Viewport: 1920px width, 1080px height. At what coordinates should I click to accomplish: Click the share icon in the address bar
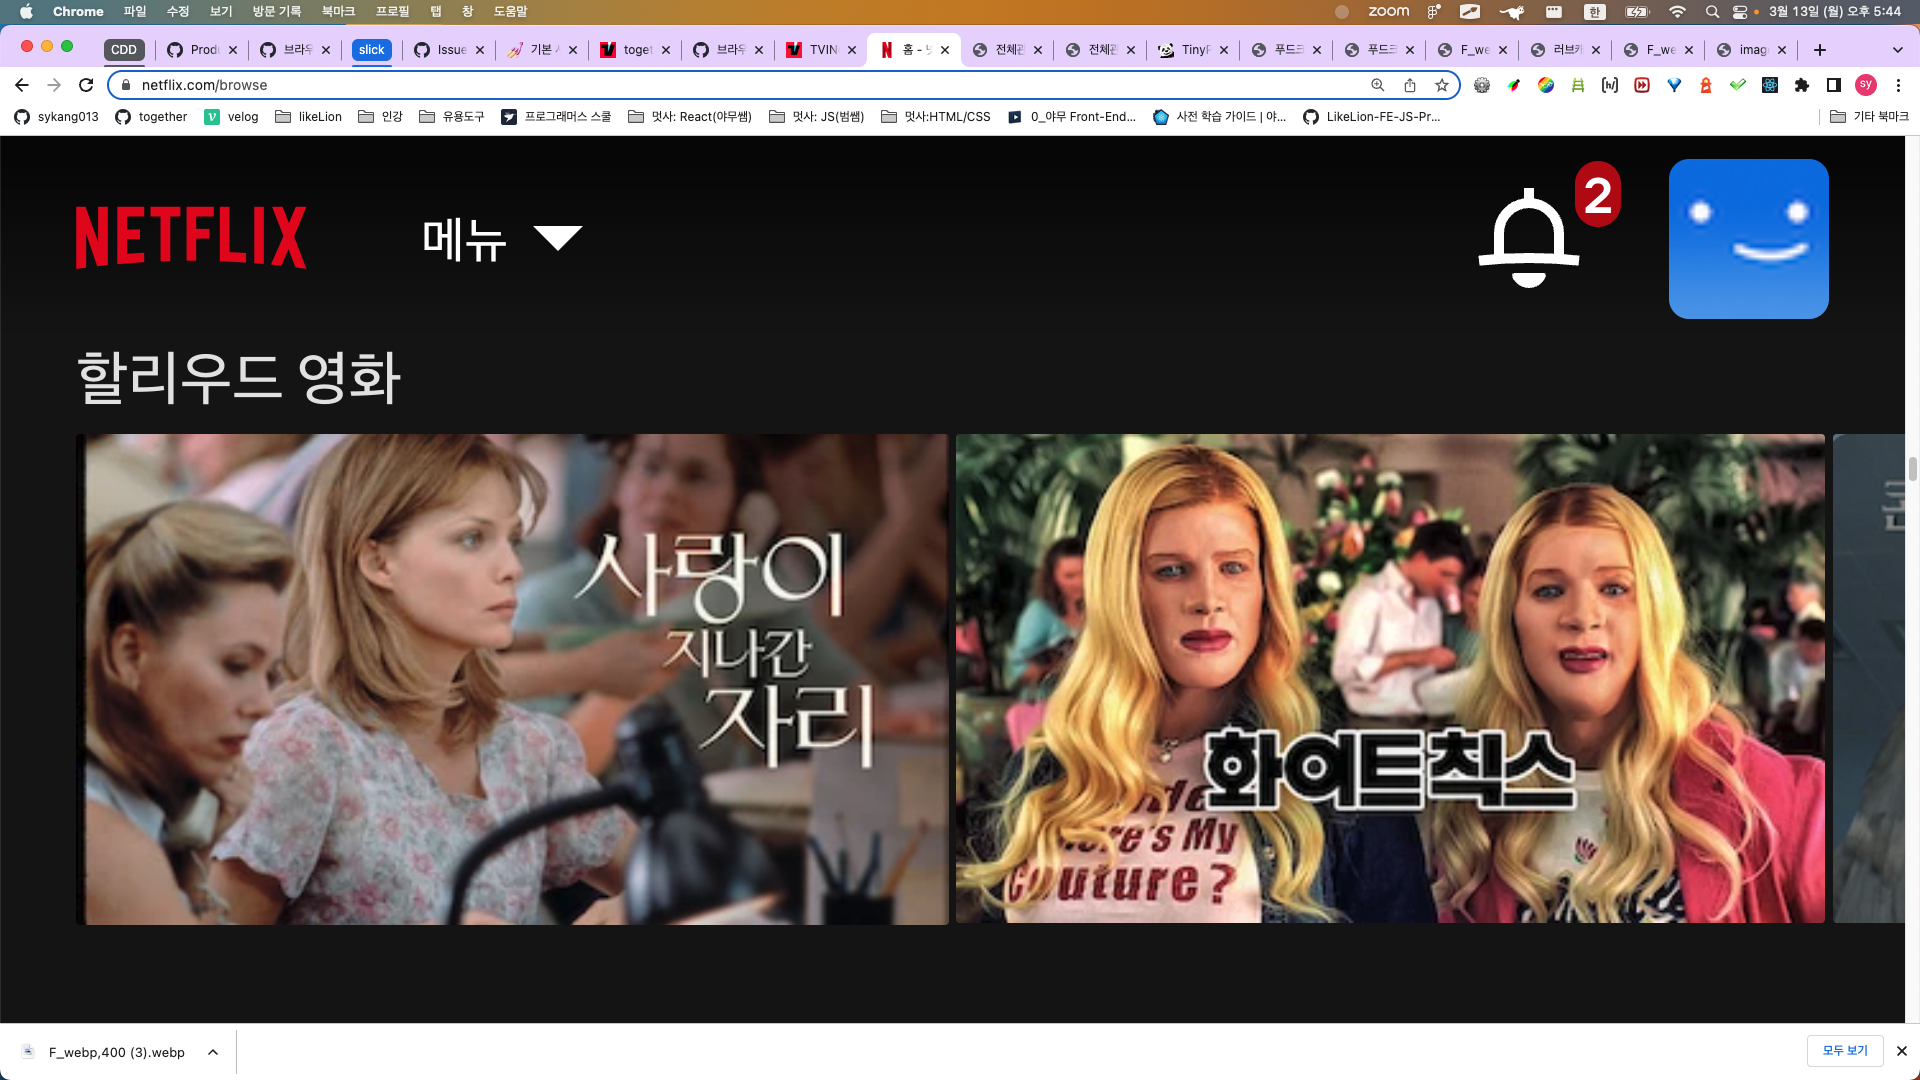click(1410, 85)
